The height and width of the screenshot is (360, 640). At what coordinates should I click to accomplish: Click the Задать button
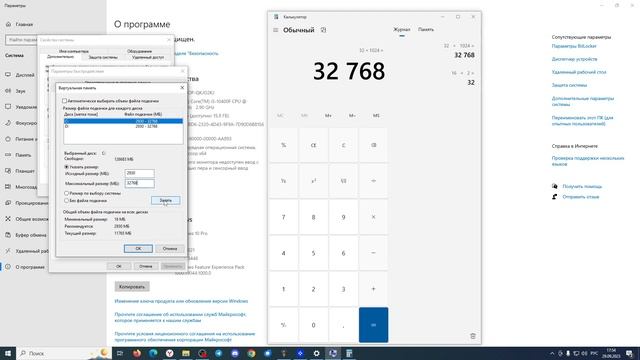click(x=165, y=200)
